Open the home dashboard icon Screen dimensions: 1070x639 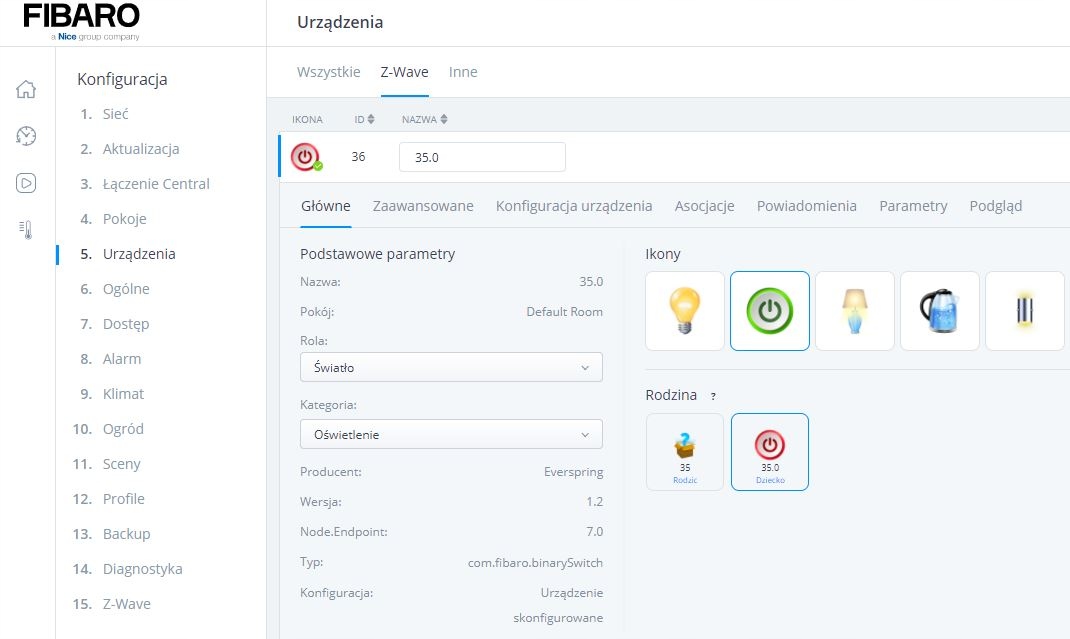tap(26, 89)
